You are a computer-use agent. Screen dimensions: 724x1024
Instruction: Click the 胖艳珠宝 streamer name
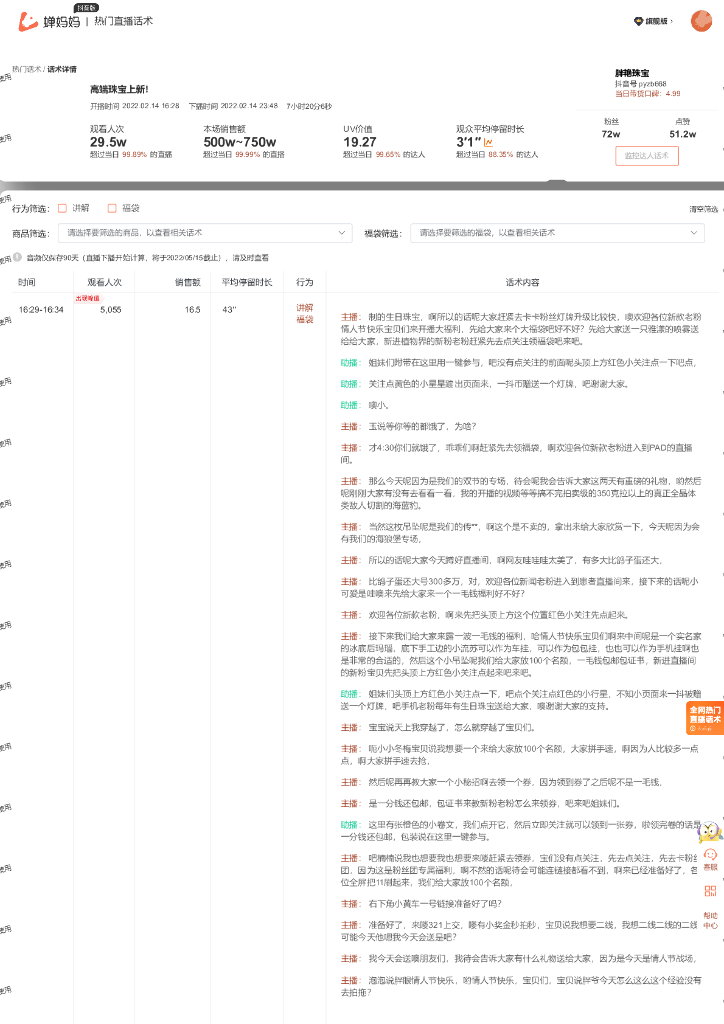(x=632, y=73)
